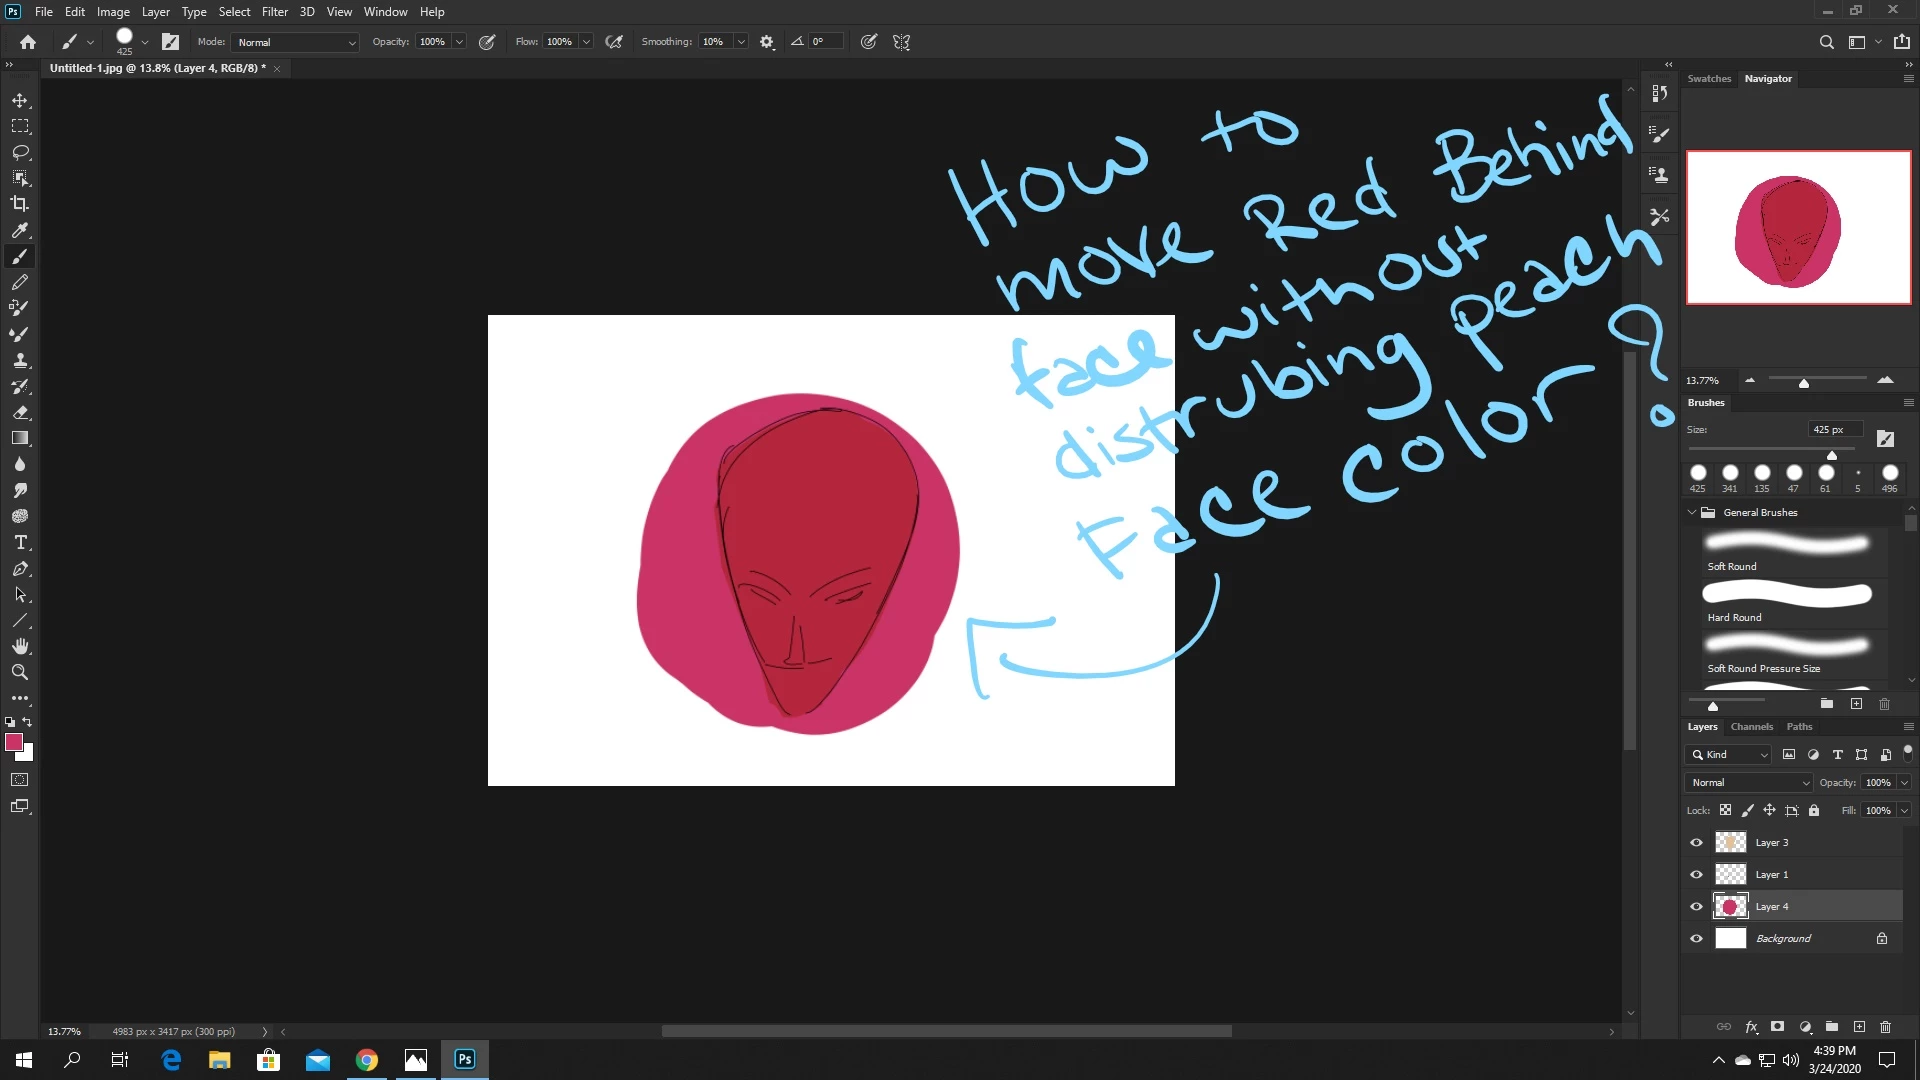Switch to the Swatches tab
The height and width of the screenshot is (1080, 1920).
[1709, 79]
